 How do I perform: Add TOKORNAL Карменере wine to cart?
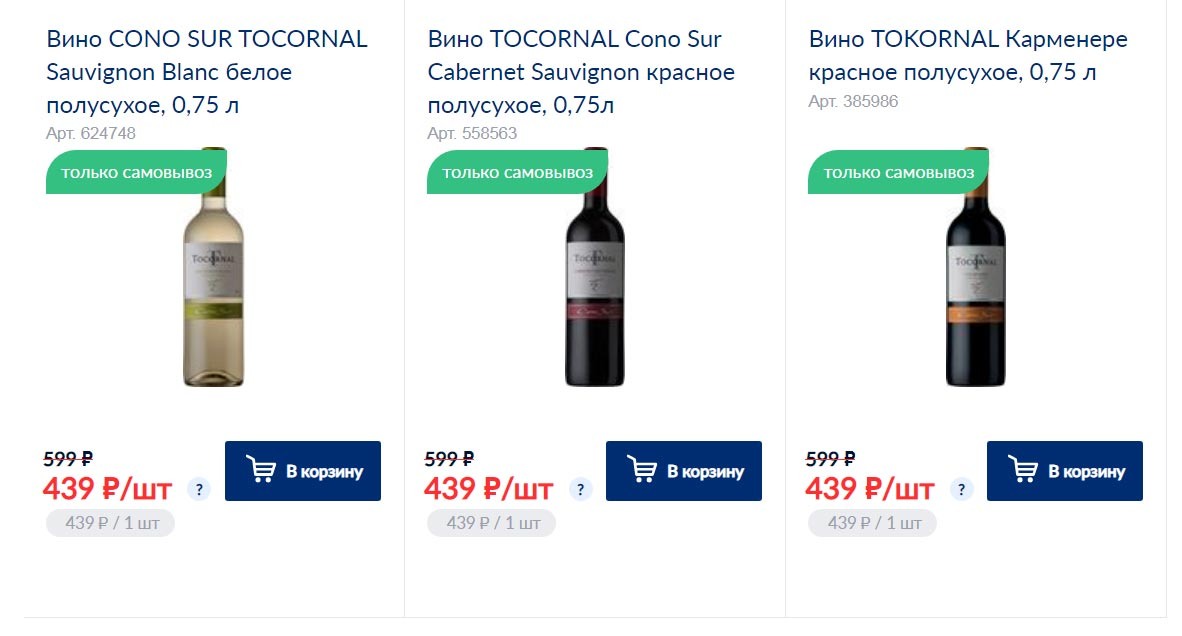point(1065,471)
